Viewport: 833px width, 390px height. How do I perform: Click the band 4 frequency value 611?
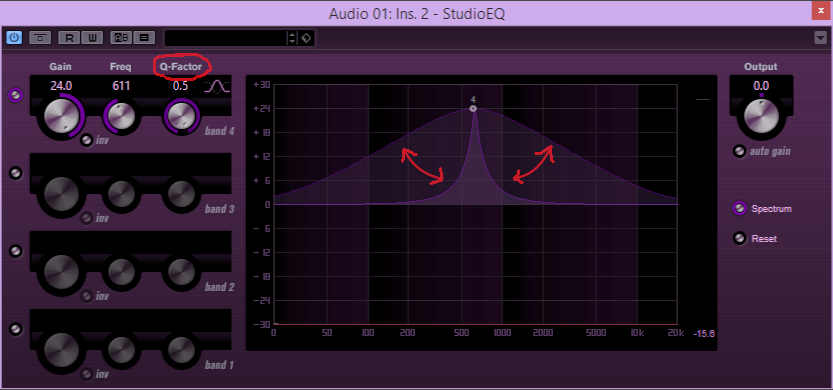121,86
